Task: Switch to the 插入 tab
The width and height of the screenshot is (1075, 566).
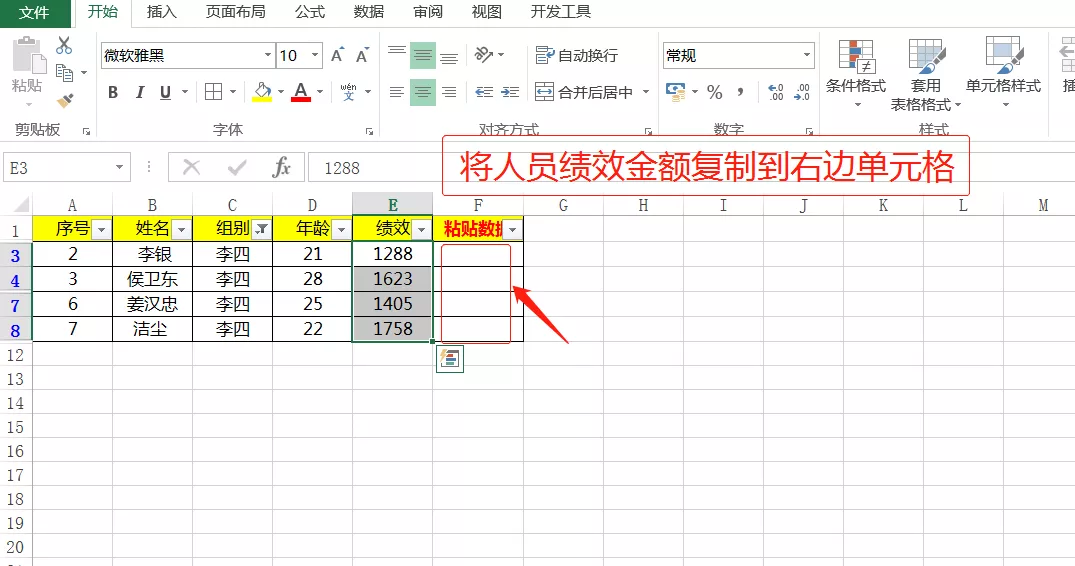Action: point(161,12)
